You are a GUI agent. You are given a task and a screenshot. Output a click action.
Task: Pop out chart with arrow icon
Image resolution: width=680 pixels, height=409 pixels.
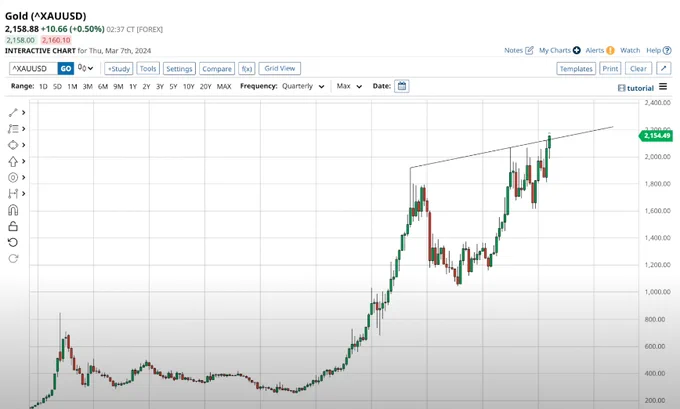click(x=664, y=69)
